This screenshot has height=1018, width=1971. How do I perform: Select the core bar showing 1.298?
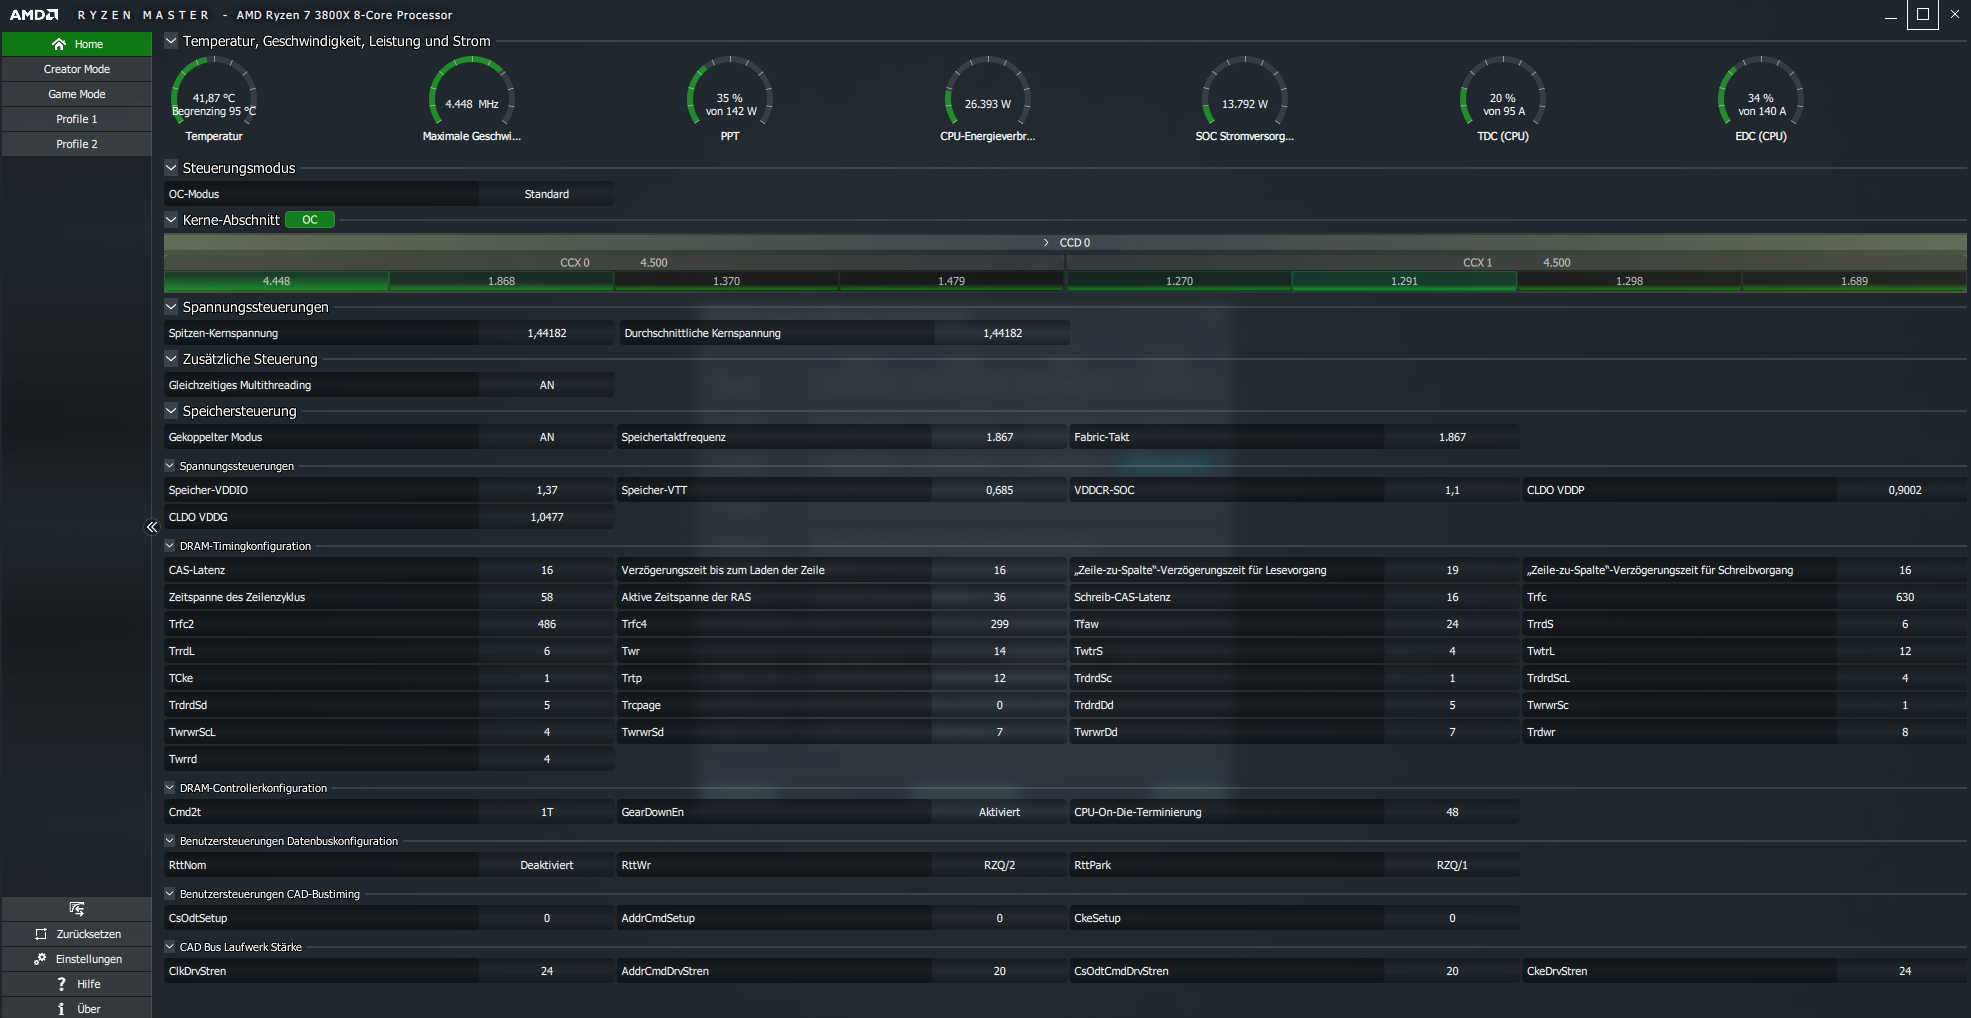point(1629,281)
